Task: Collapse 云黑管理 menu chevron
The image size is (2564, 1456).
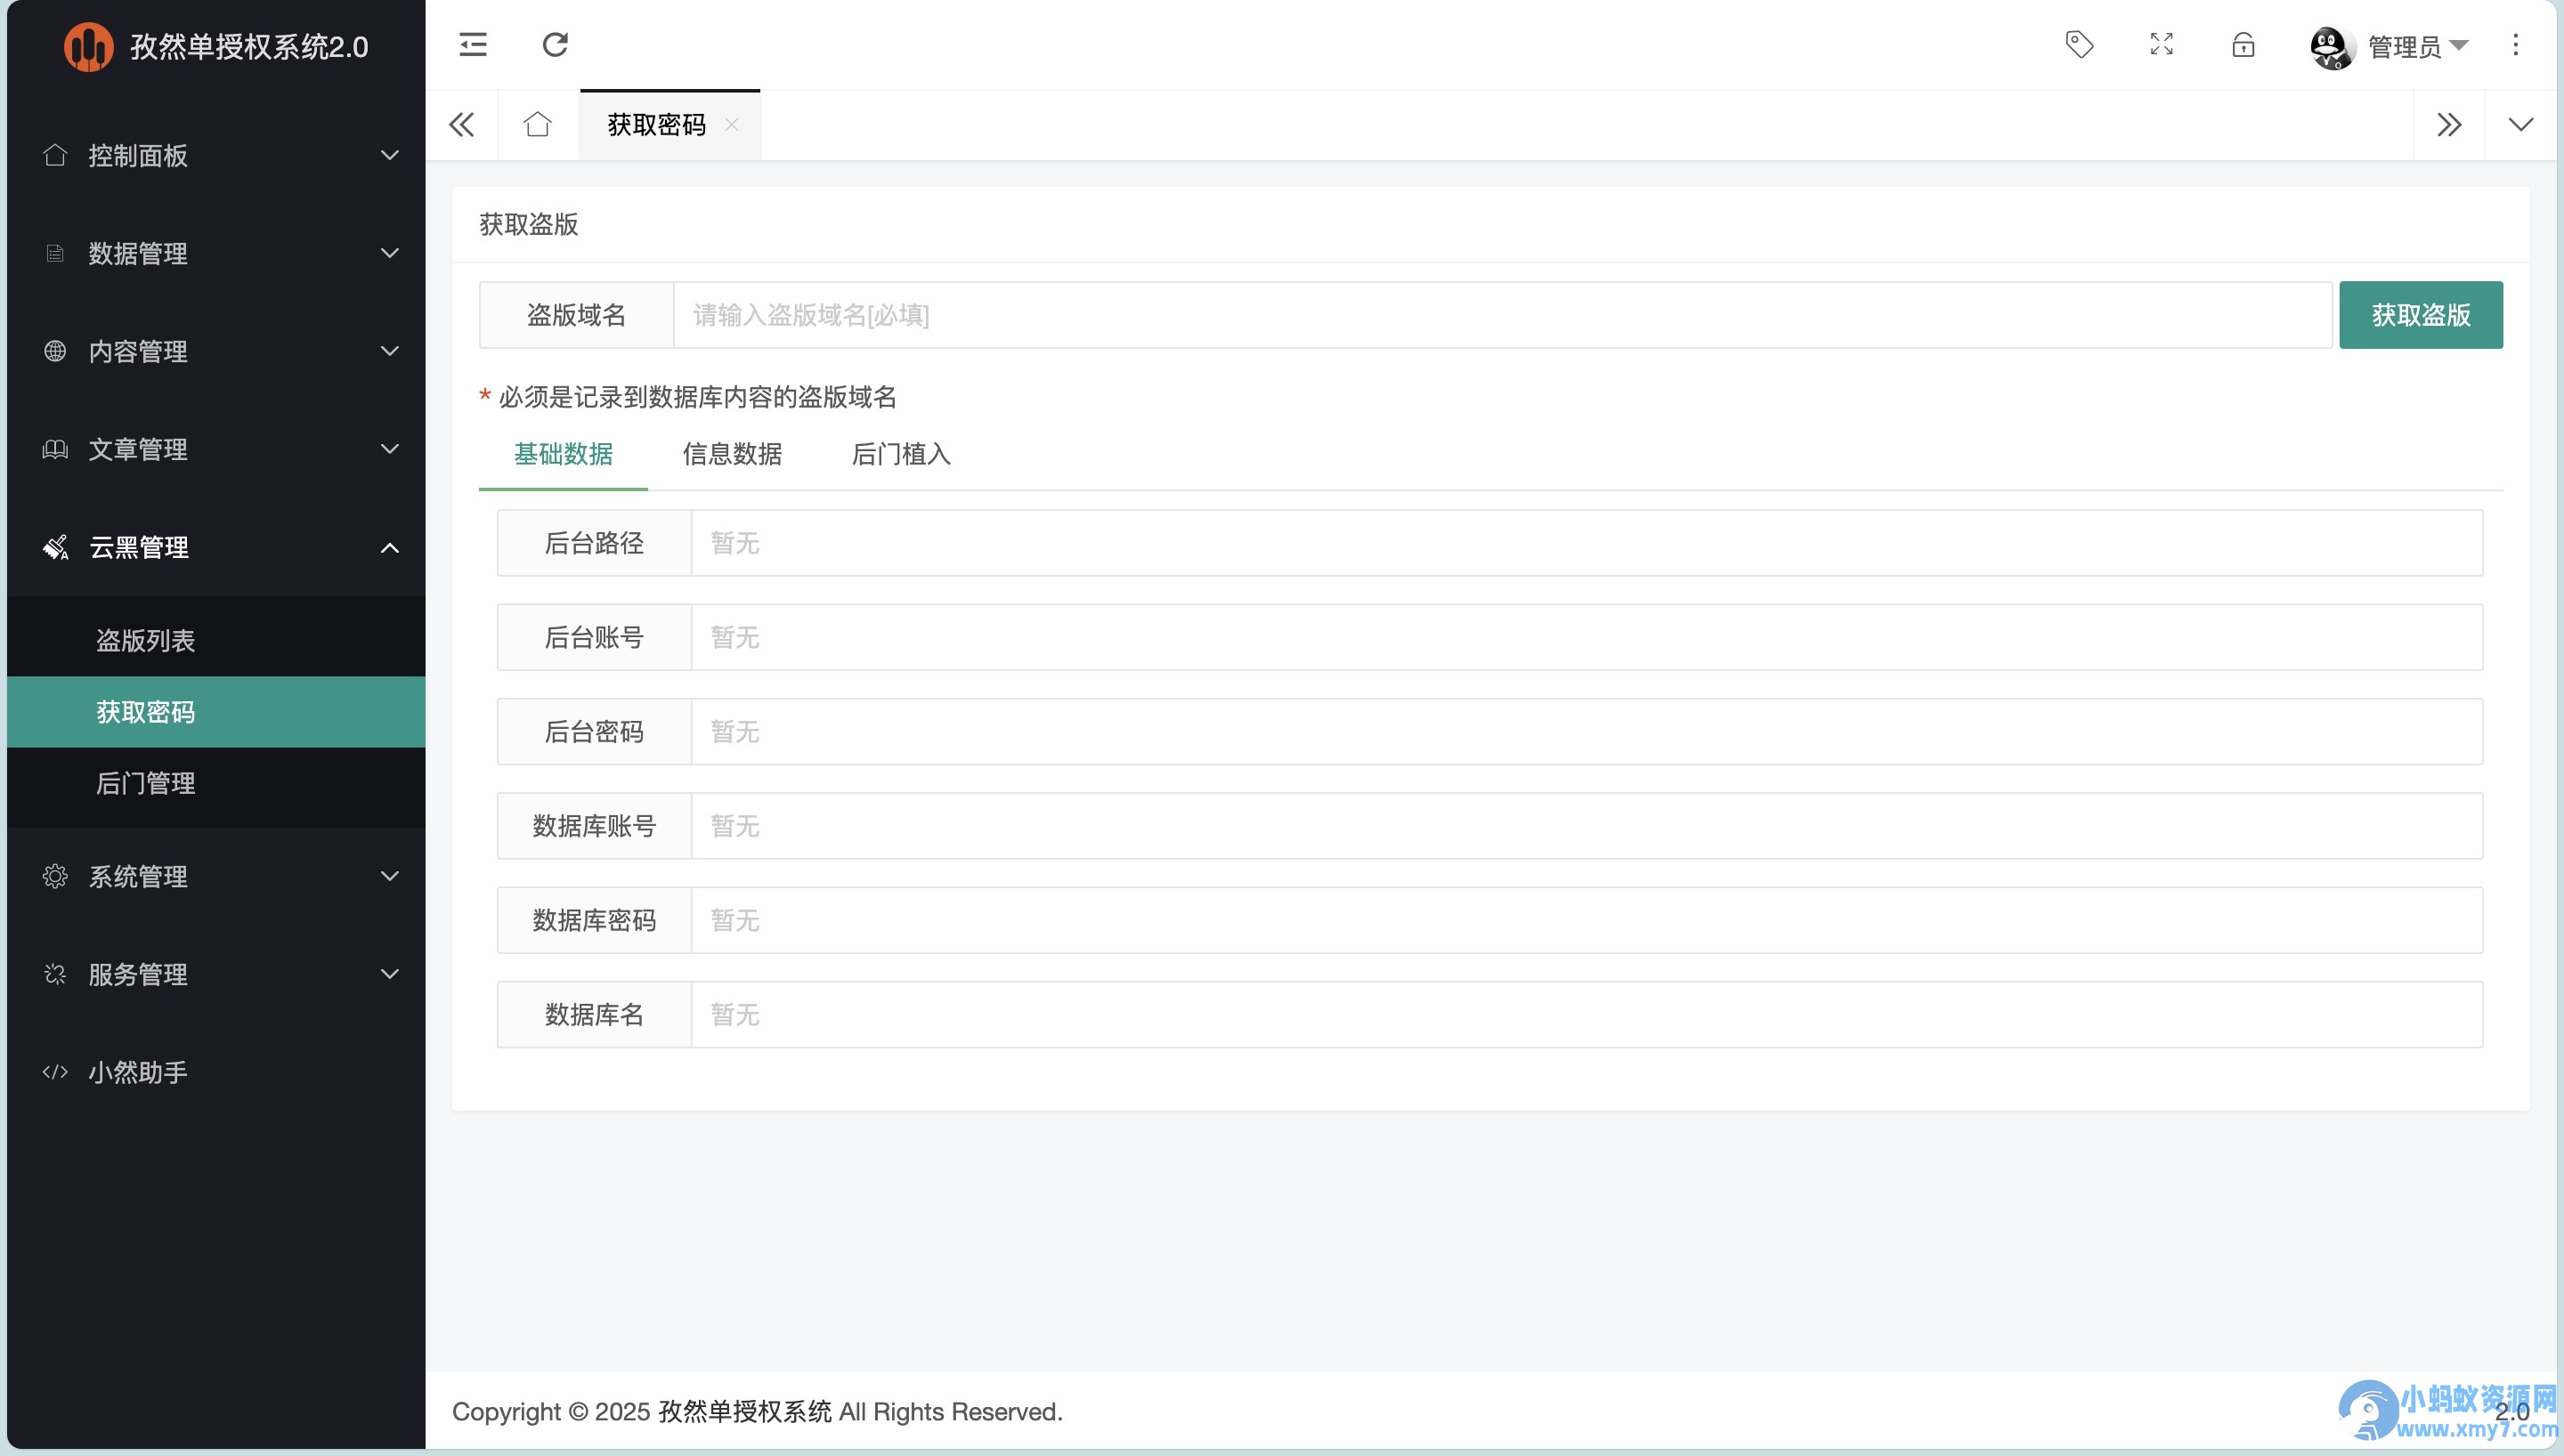Action: click(390, 547)
